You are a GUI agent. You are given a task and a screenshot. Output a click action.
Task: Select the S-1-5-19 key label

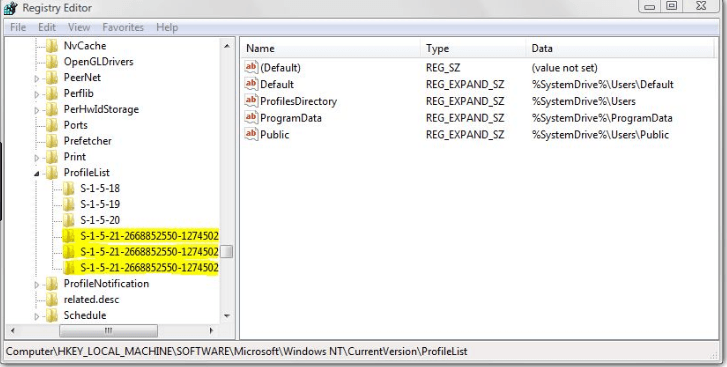click(x=100, y=204)
